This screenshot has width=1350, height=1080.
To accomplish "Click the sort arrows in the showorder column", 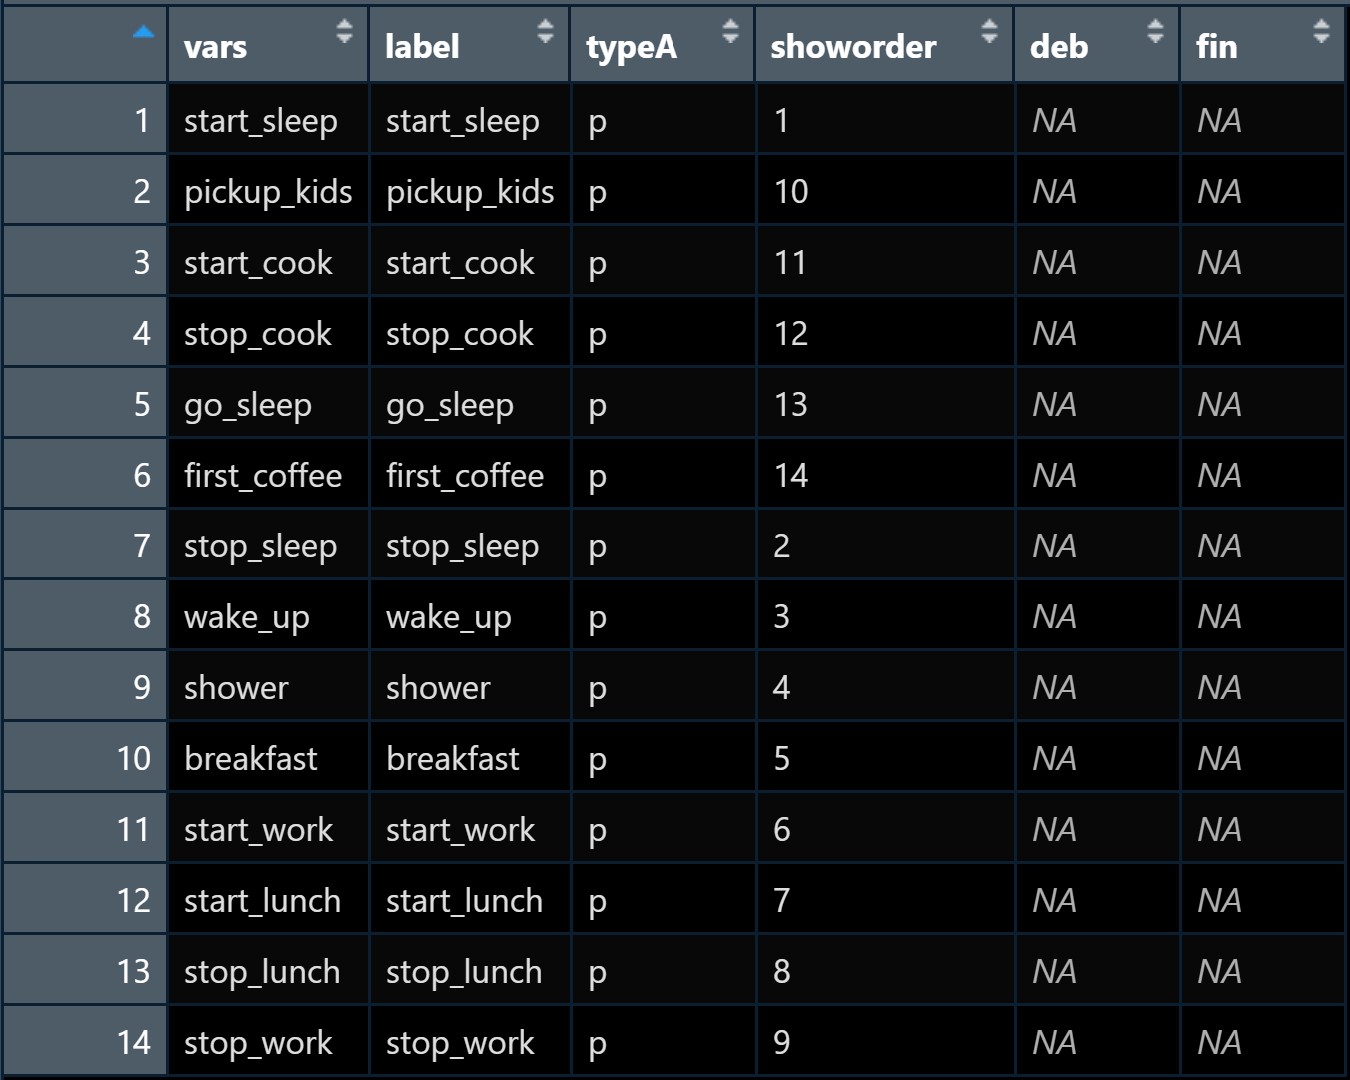I will coord(989,31).
